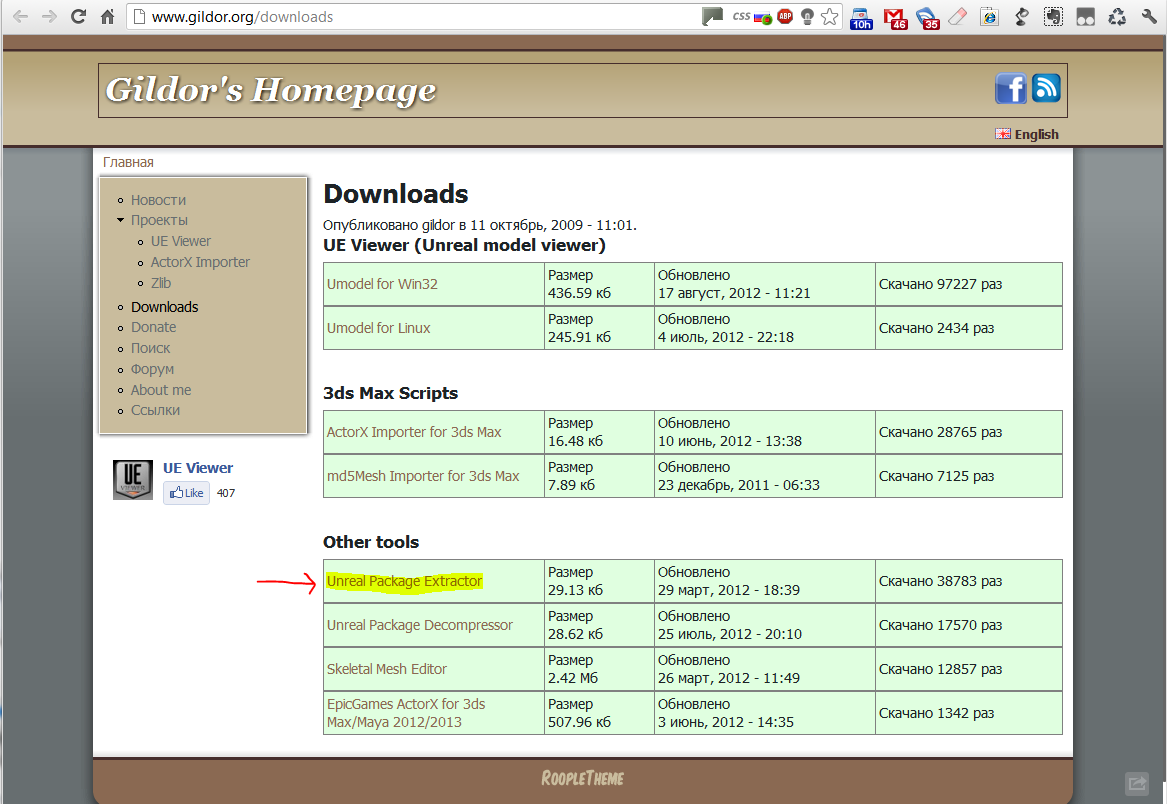
Task: Download EpicGames ActorX for 3ds Max/Maya
Action: (x=406, y=713)
